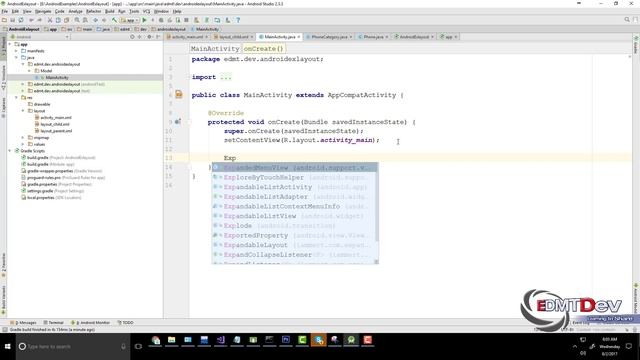Click the onCreate() breadcrumb in editor
This screenshot has width=640, height=360.
click(263, 49)
